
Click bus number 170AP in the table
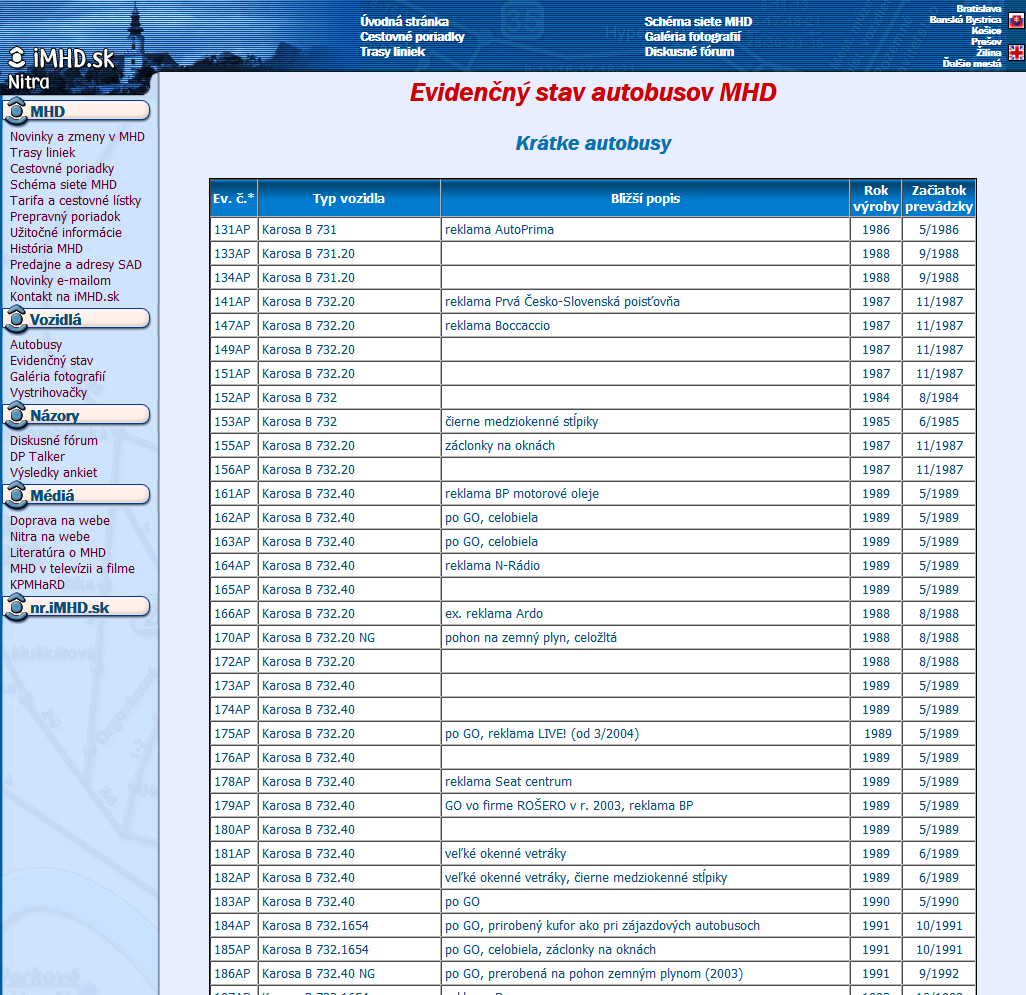tap(231, 638)
